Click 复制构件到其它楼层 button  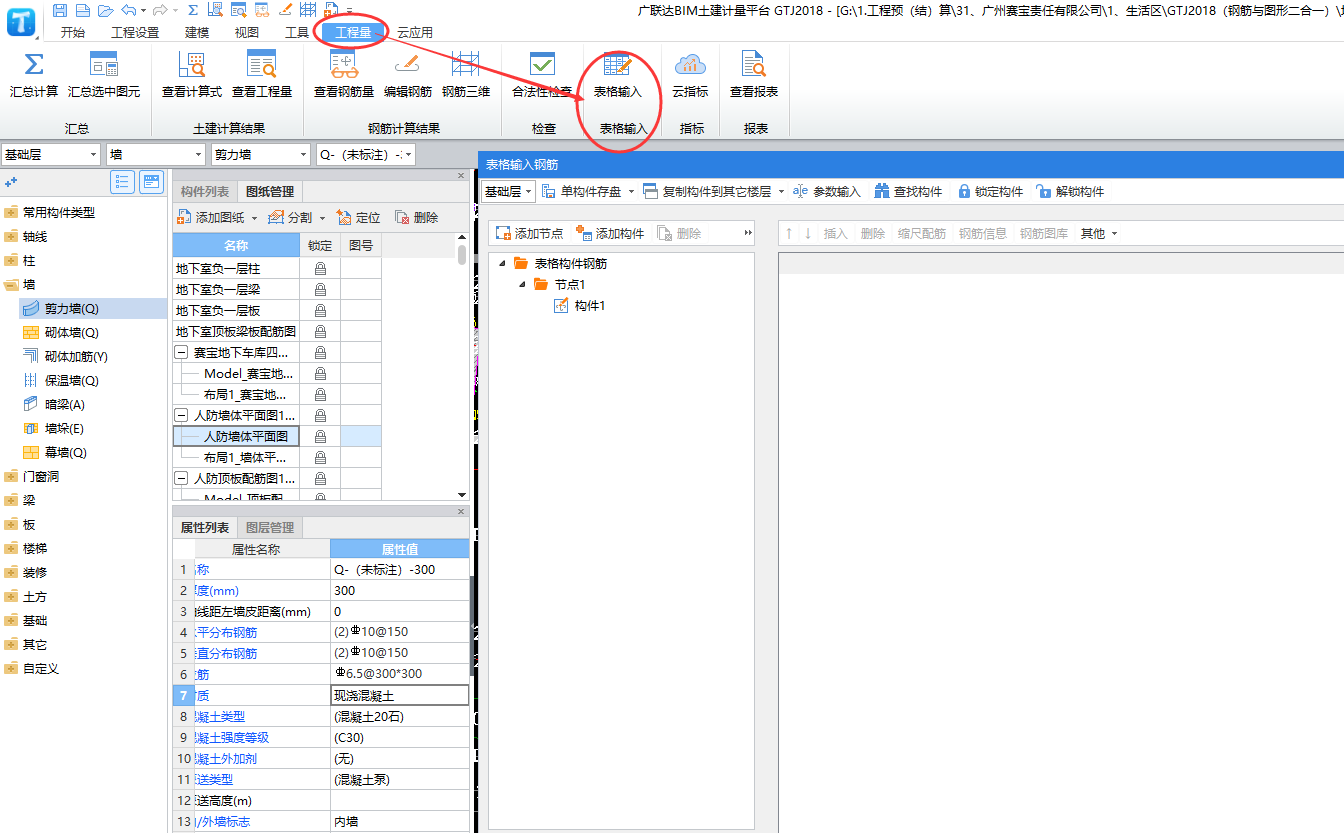(x=714, y=191)
